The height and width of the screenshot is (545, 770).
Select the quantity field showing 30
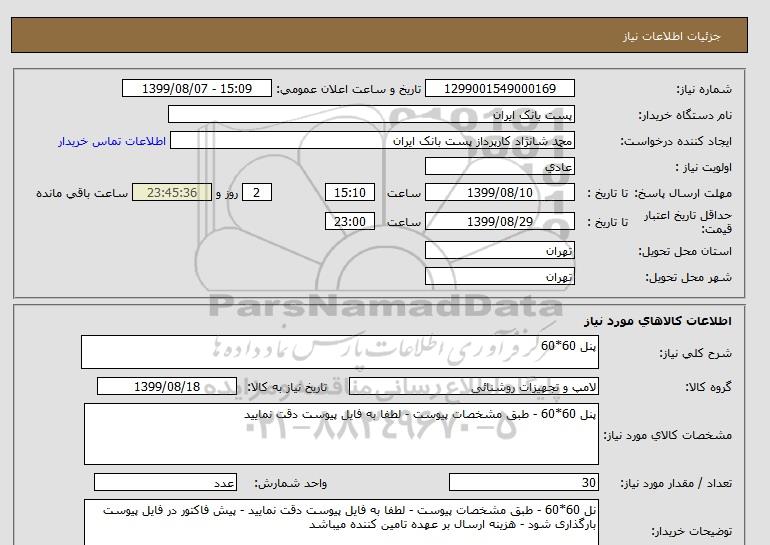tap(523, 482)
